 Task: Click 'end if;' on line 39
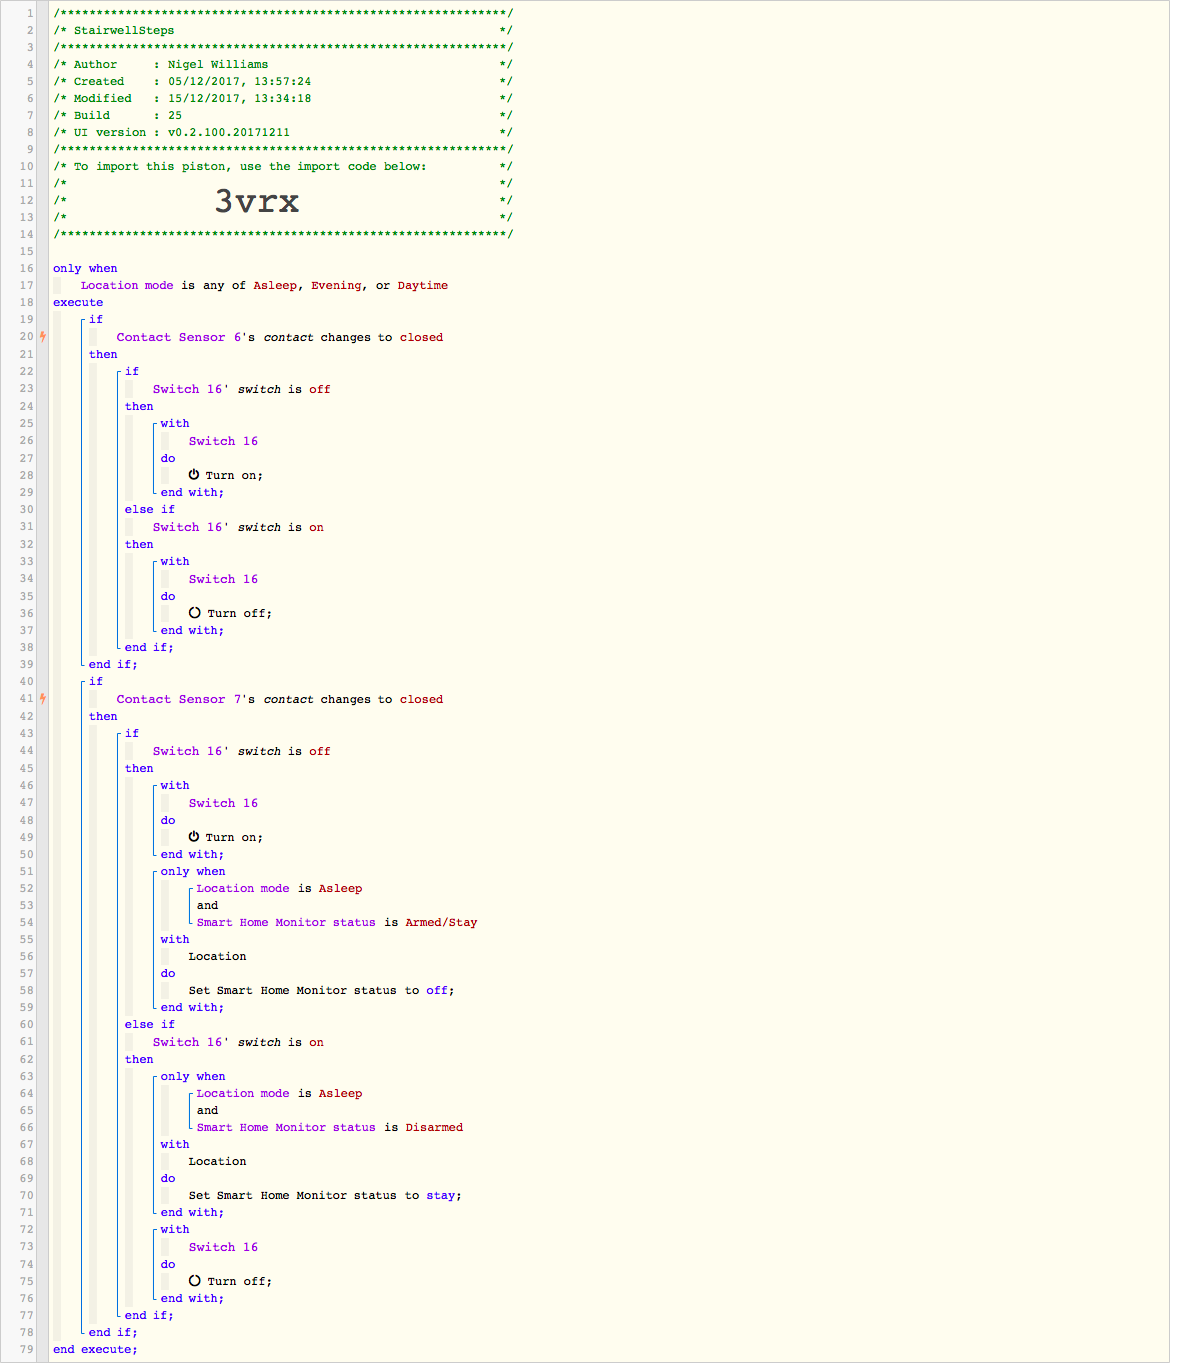pos(113,664)
